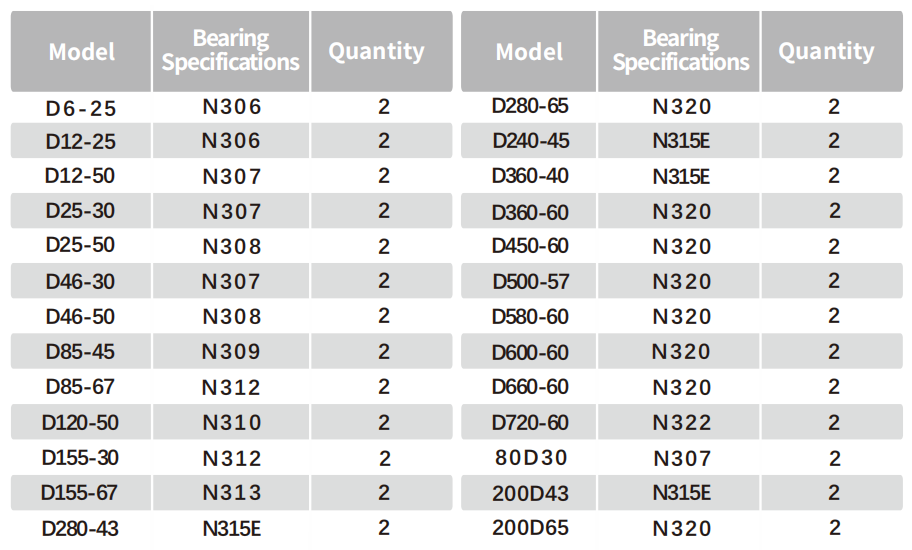Click the D720-60 model cell

pos(530,423)
